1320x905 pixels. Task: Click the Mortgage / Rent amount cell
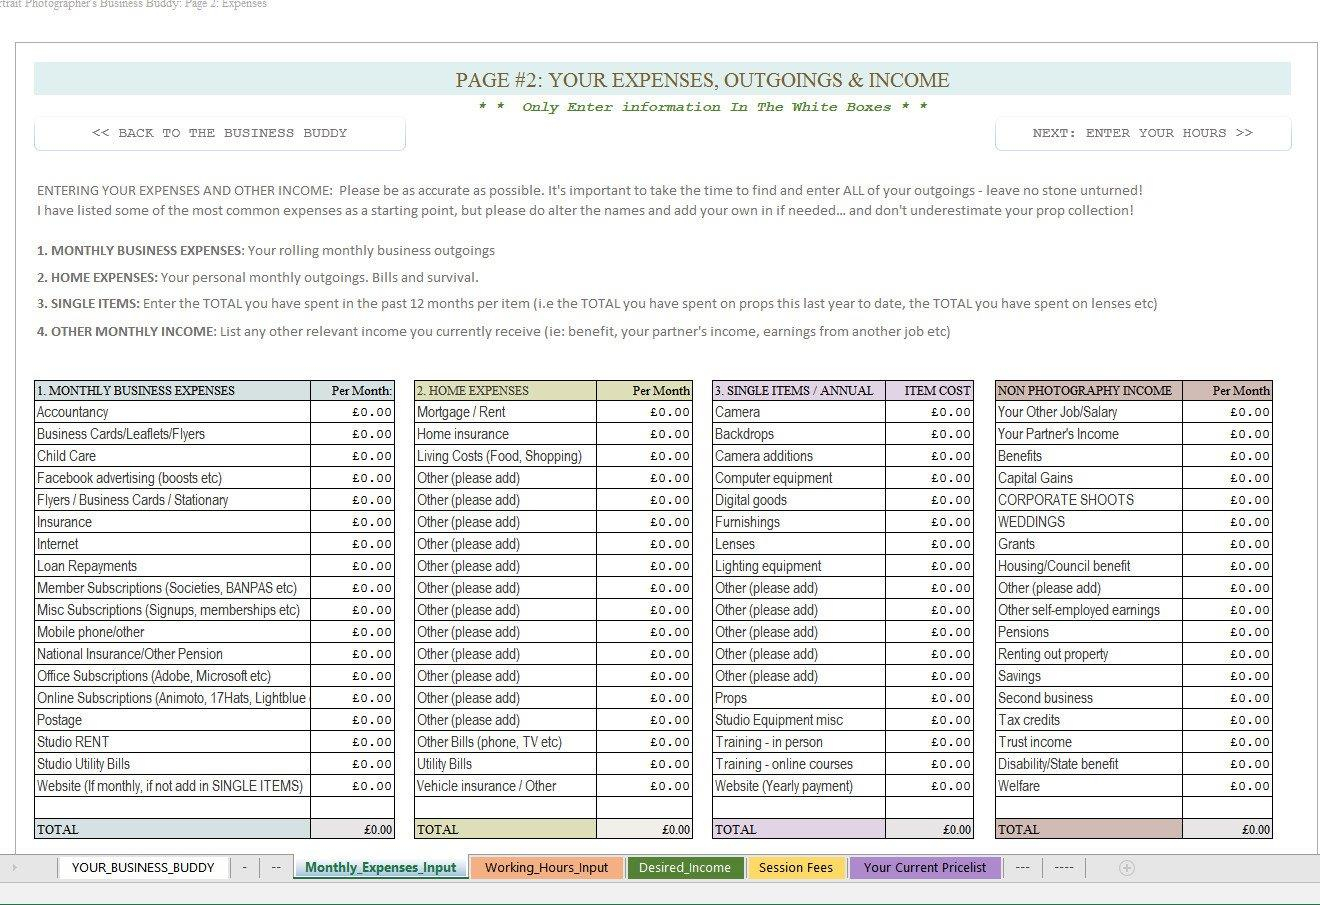click(644, 412)
